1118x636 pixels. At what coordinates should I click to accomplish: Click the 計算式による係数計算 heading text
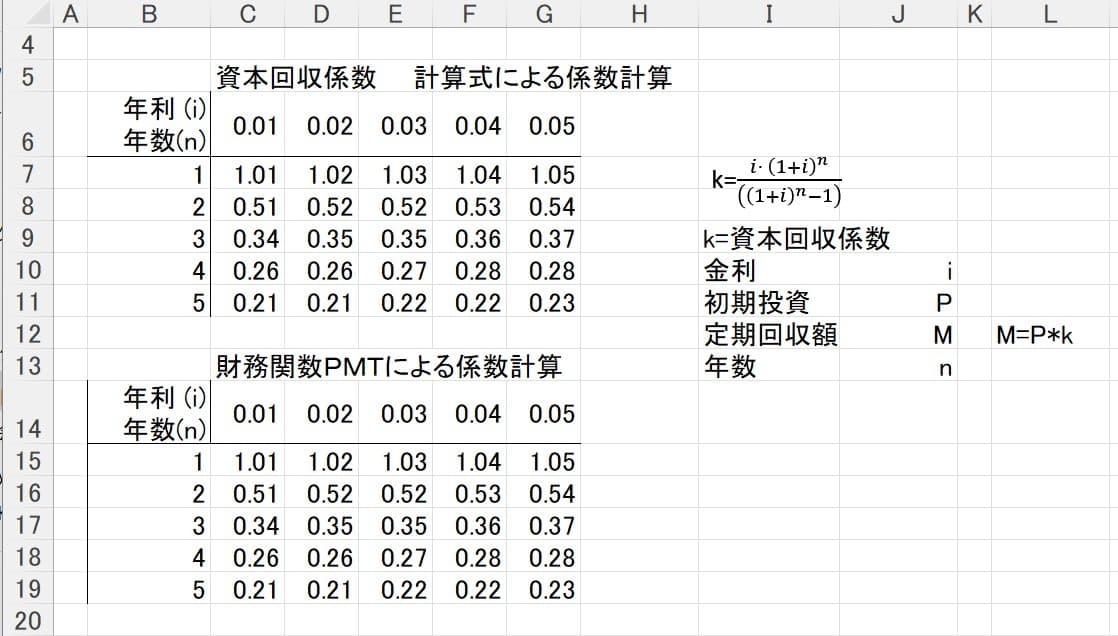point(542,78)
